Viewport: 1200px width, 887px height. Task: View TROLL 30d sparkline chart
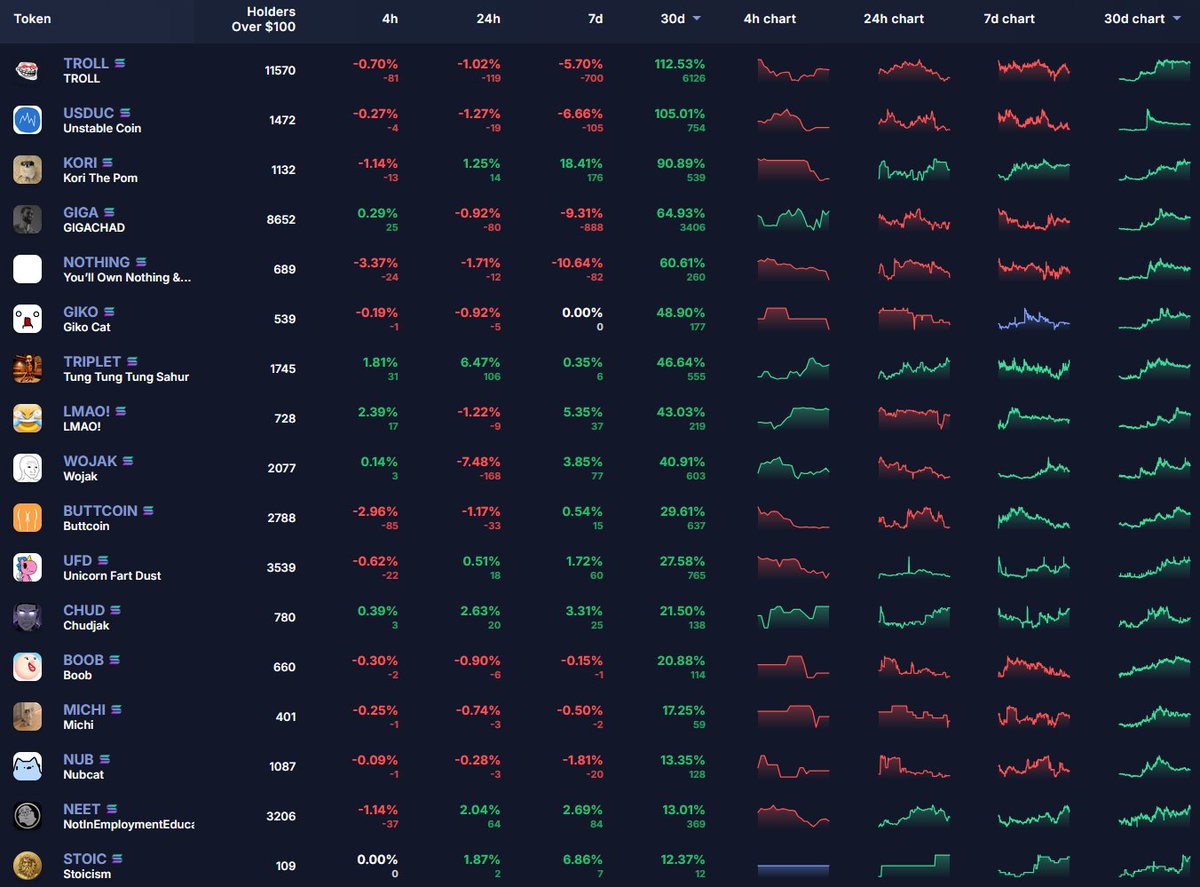(1154, 70)
